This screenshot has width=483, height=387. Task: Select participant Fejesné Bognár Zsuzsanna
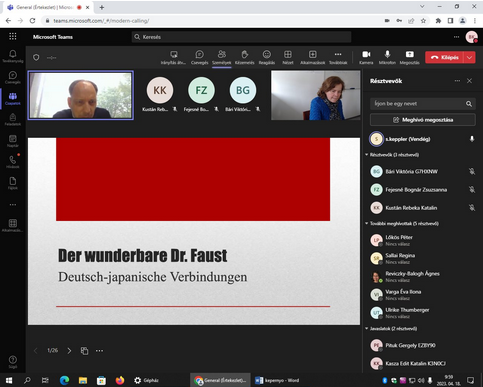[x=423, y=190]
